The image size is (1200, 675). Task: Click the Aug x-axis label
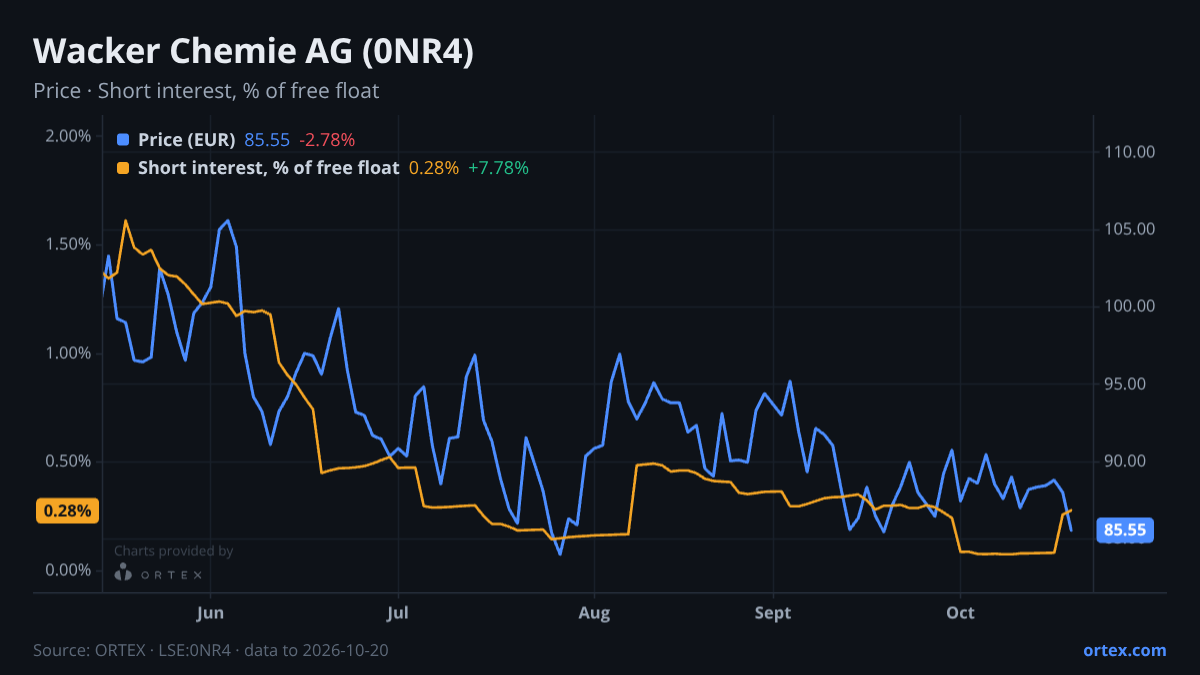(x=594, y=612)
